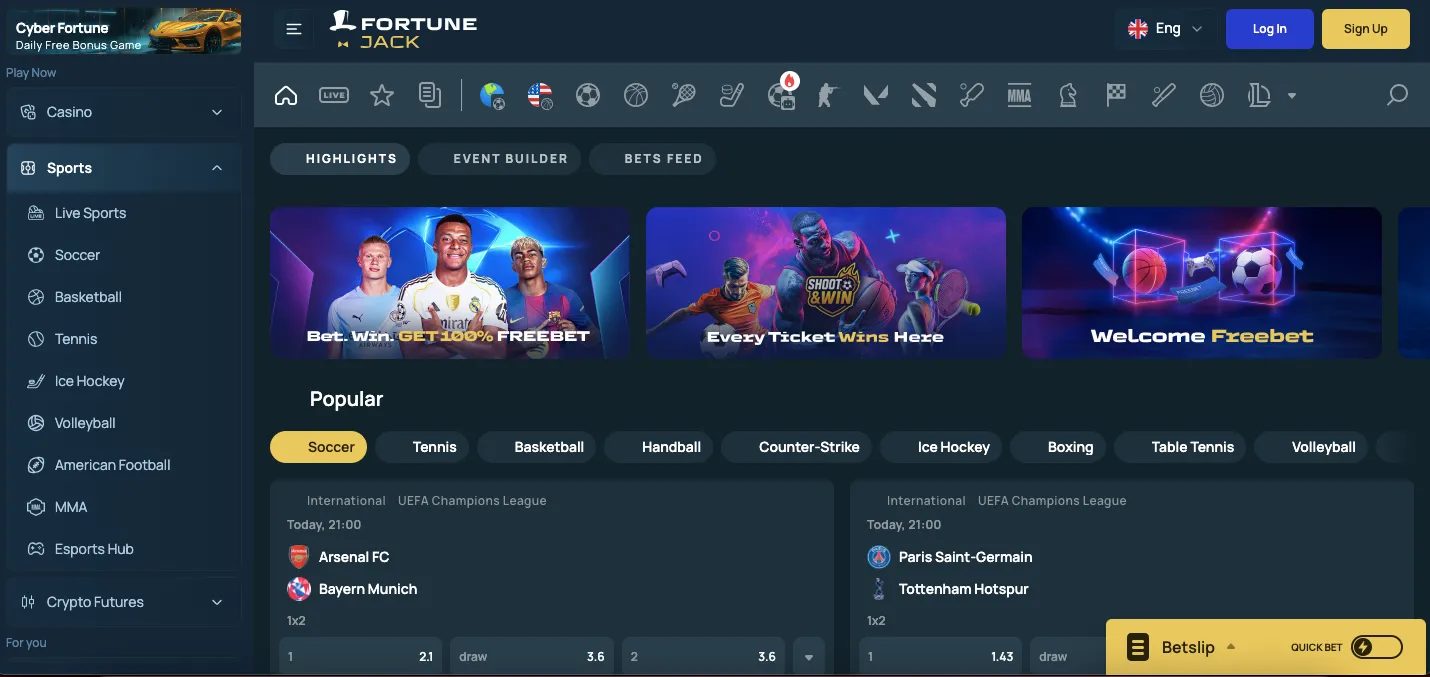This screenshot has height=677, width=1430.
Task: Open the bet history documents icon
Action: pyautogui.click(x=430, y=95)
